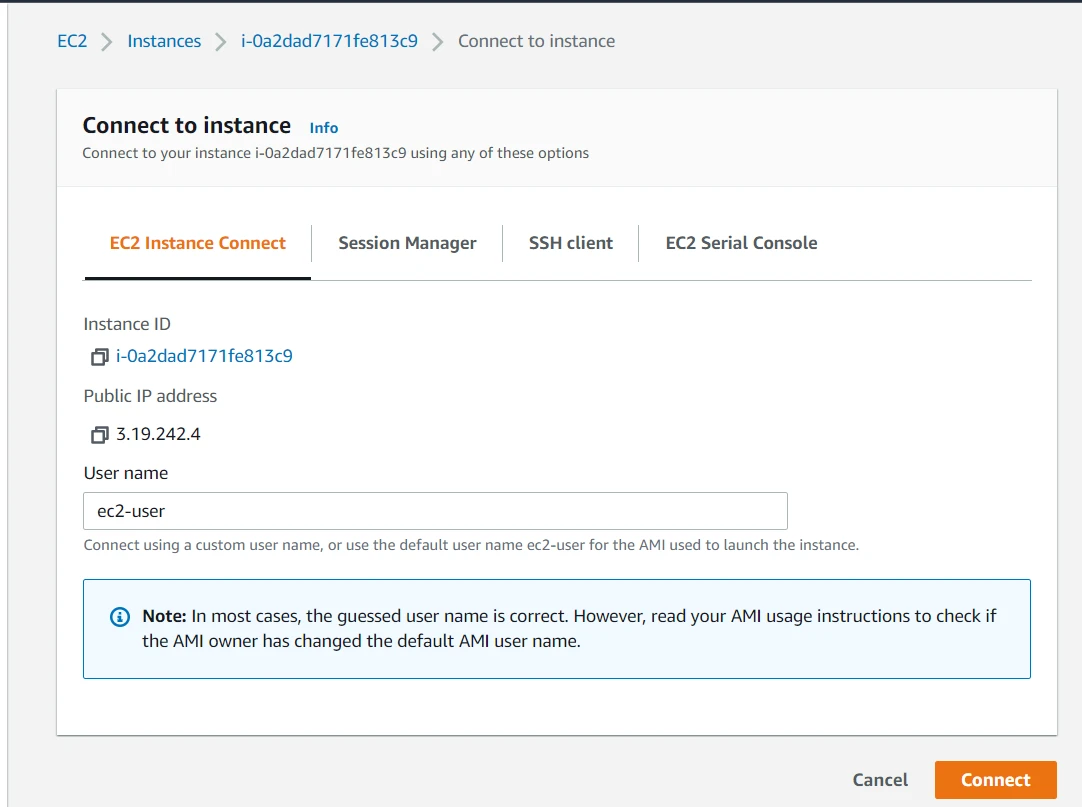
Task: Open the EC2 breadcrumb link
Action: click(72, 41)
